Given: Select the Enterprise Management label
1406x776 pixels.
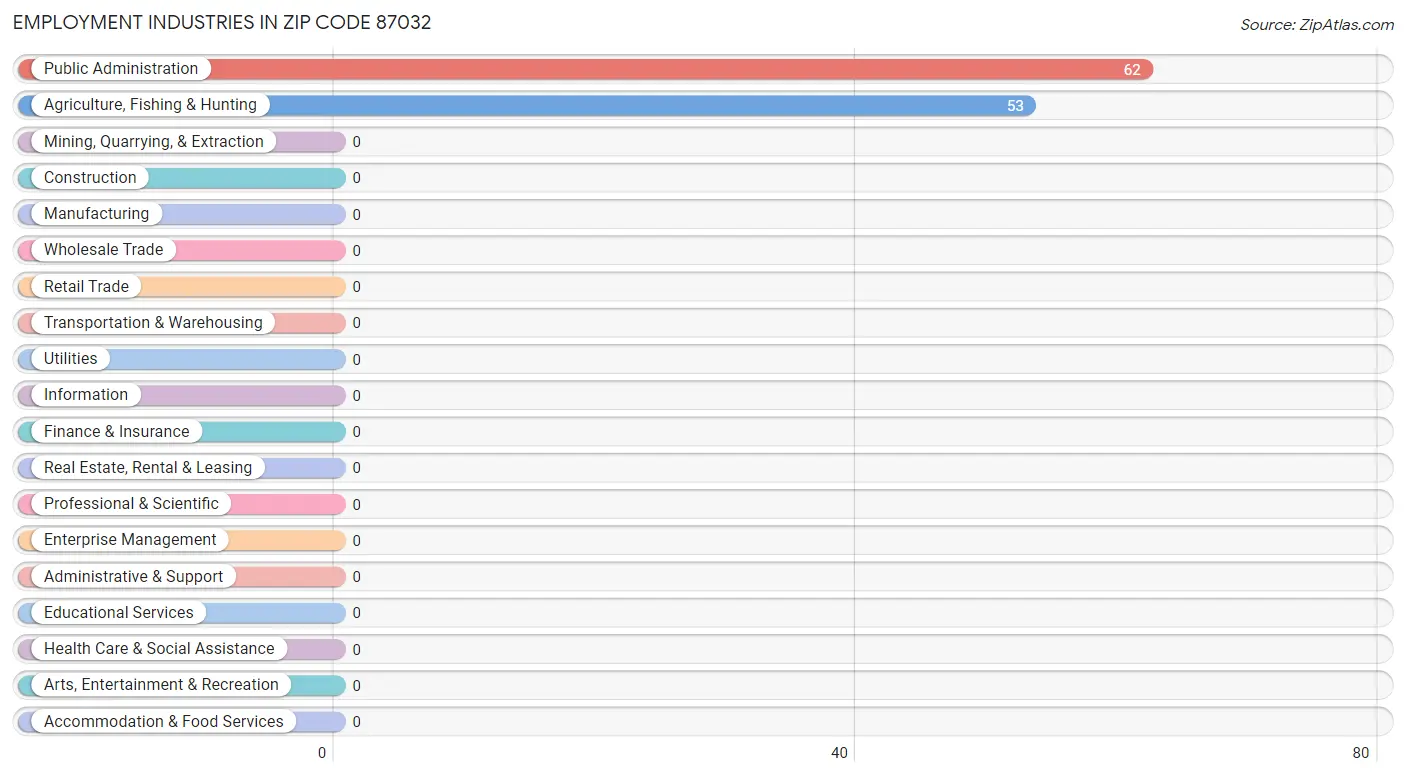Looking at the screenshot, I should tap(130, 540).
